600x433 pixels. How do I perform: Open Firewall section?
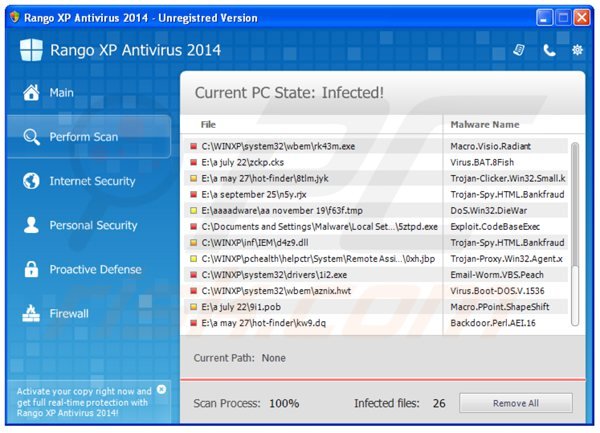click(69, 314)
